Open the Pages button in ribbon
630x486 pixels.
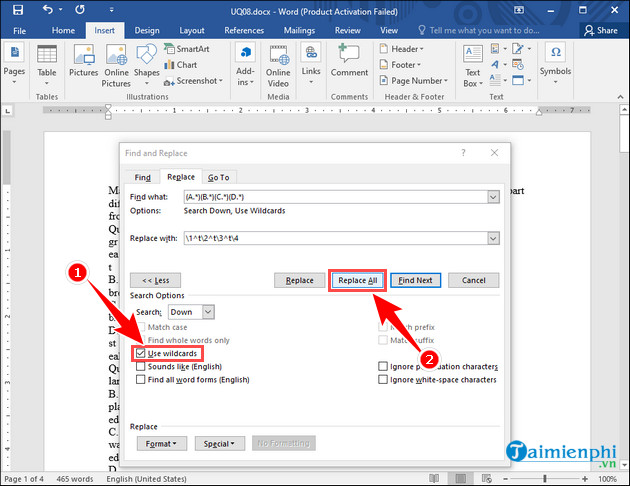(14, 64)
